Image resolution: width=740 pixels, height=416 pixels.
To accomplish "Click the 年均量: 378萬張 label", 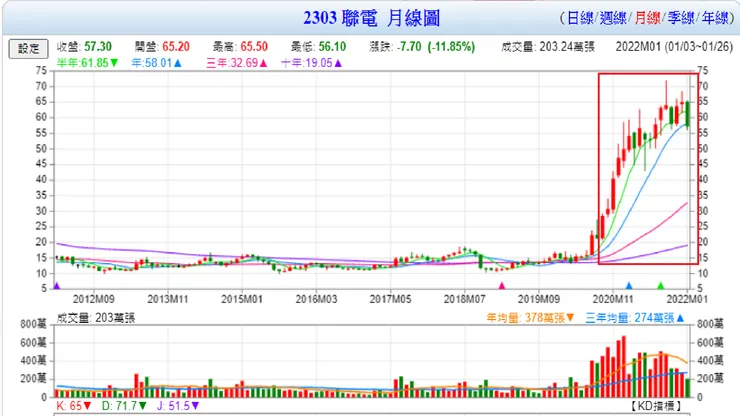I will (530, 318).
